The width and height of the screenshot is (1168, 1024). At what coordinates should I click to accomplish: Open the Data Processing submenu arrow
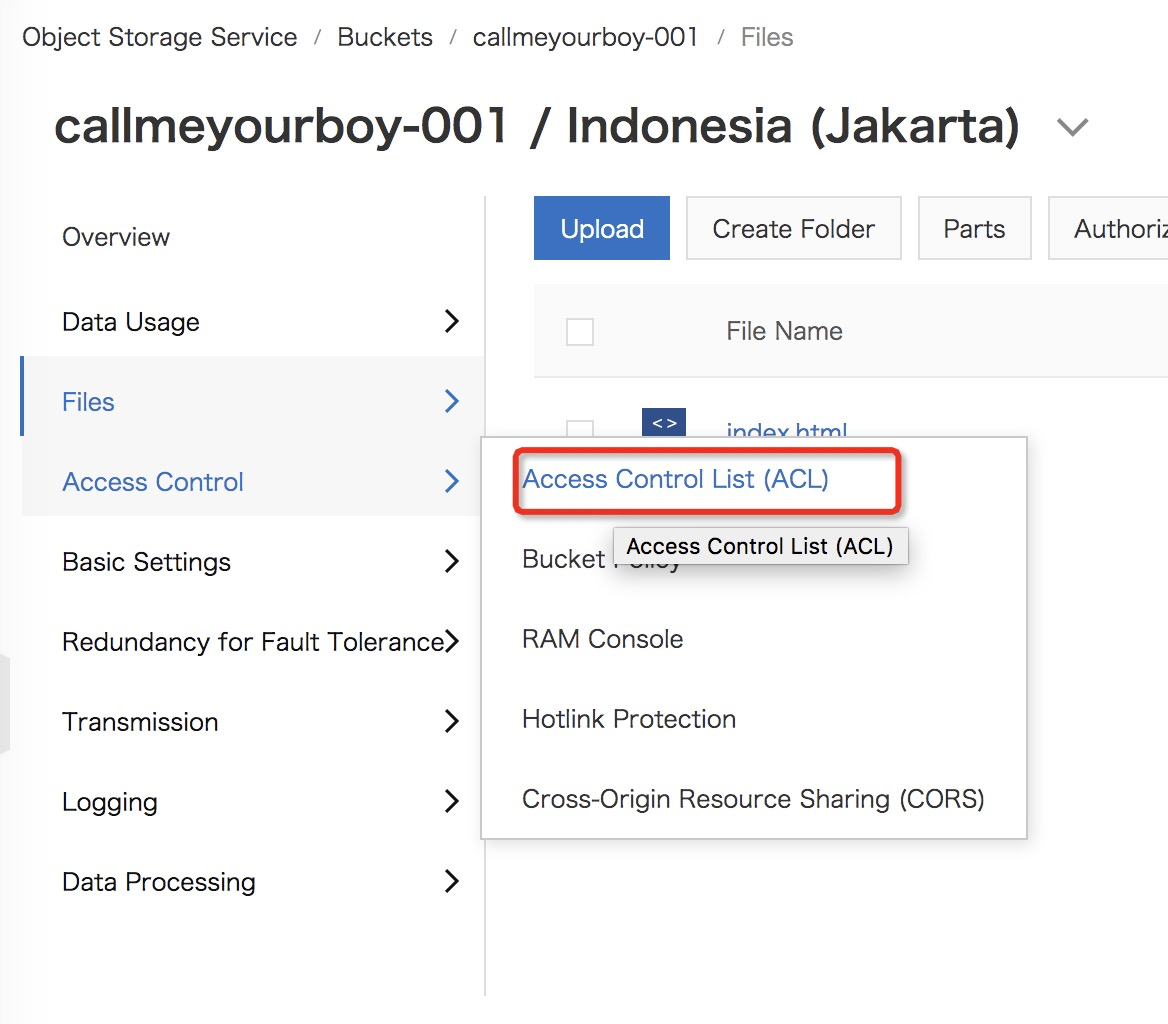tap(452, 881)
